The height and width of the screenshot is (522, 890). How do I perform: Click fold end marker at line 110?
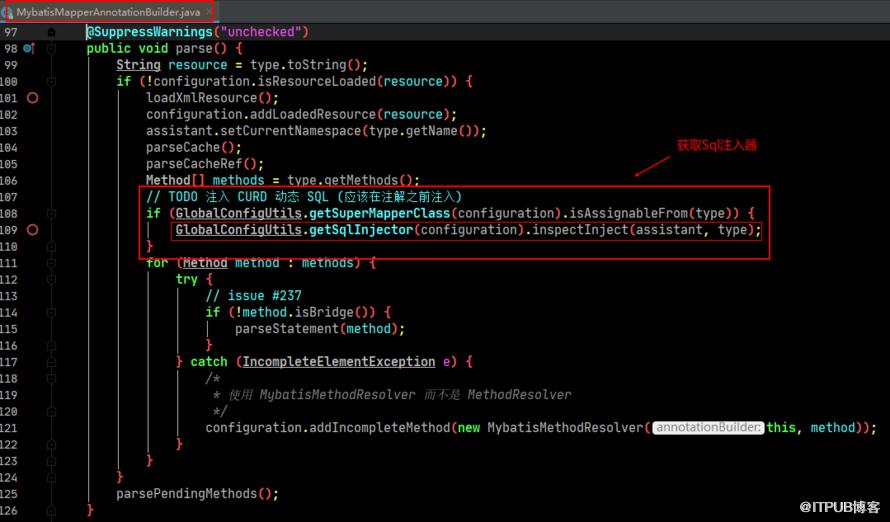click(52, 247)
